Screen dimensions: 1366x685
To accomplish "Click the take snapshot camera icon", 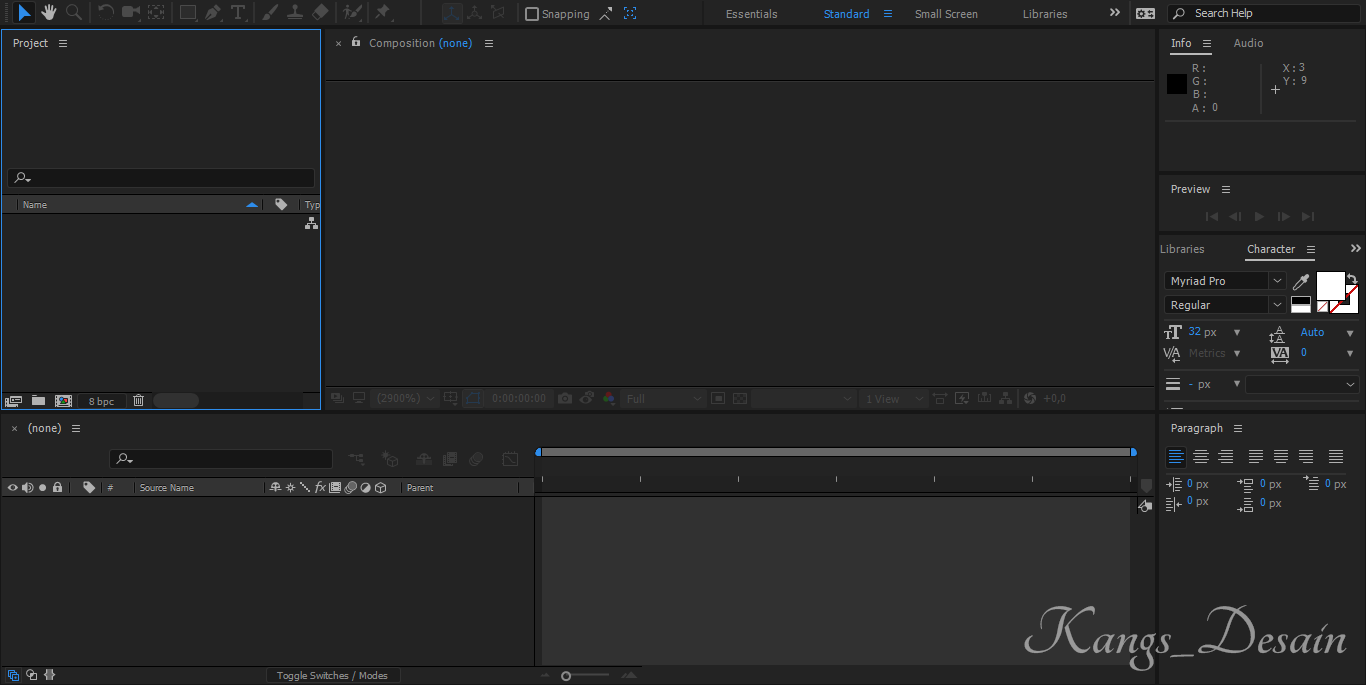I will [x=565, y=398].
